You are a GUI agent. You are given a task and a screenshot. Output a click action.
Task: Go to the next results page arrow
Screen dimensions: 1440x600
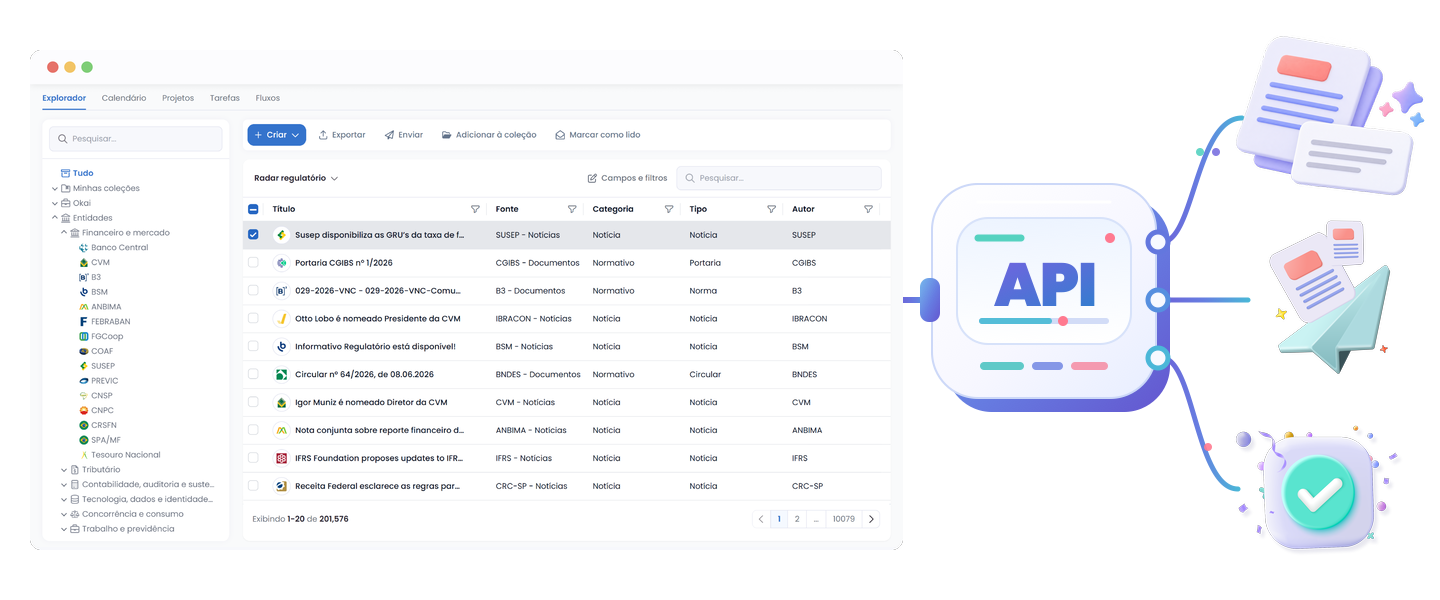(871, 519)
